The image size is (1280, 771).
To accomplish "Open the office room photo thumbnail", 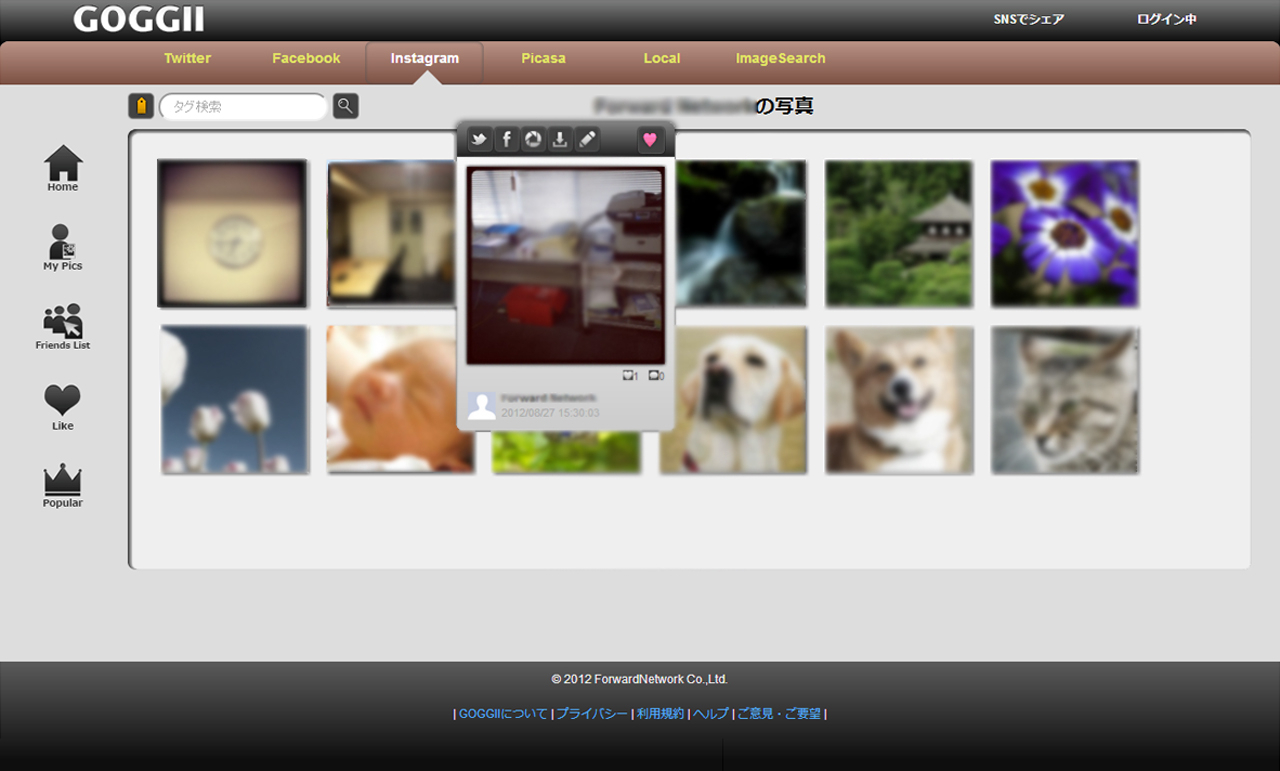I will pyautogui.click(x=391, y=233).
